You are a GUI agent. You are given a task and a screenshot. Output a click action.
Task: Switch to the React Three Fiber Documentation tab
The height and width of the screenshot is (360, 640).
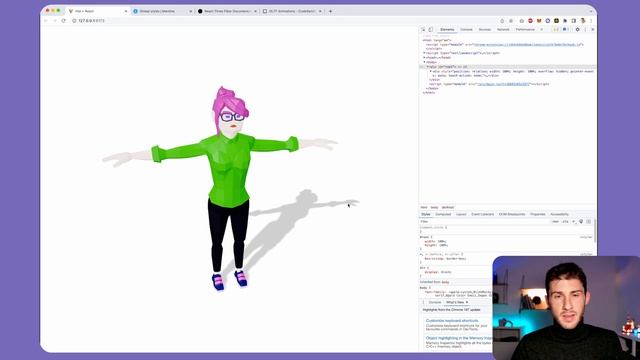[227, 11]
